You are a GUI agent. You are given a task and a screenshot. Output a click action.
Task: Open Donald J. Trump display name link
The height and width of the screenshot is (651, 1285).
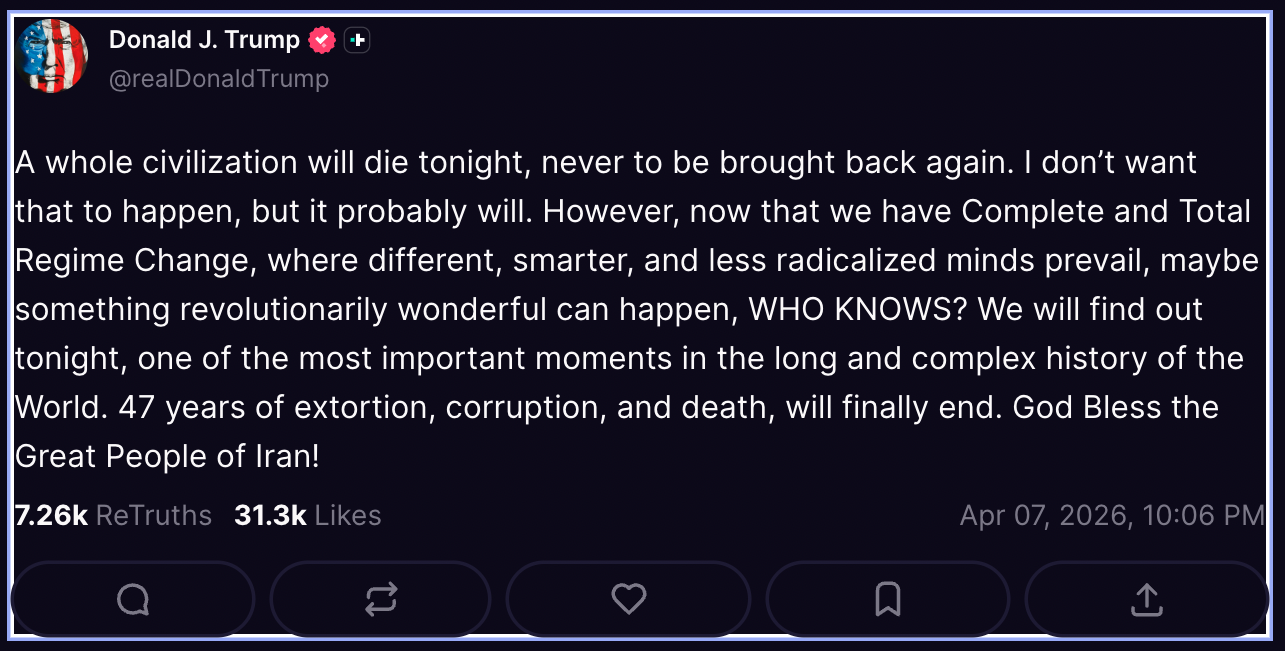click(204, 40)
